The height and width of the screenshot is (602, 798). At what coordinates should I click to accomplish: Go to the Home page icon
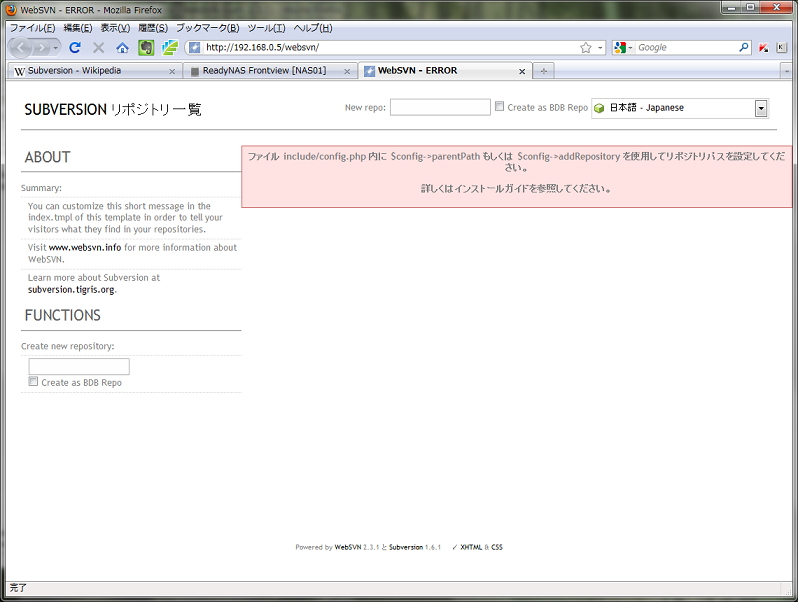(x=122, y=48)
